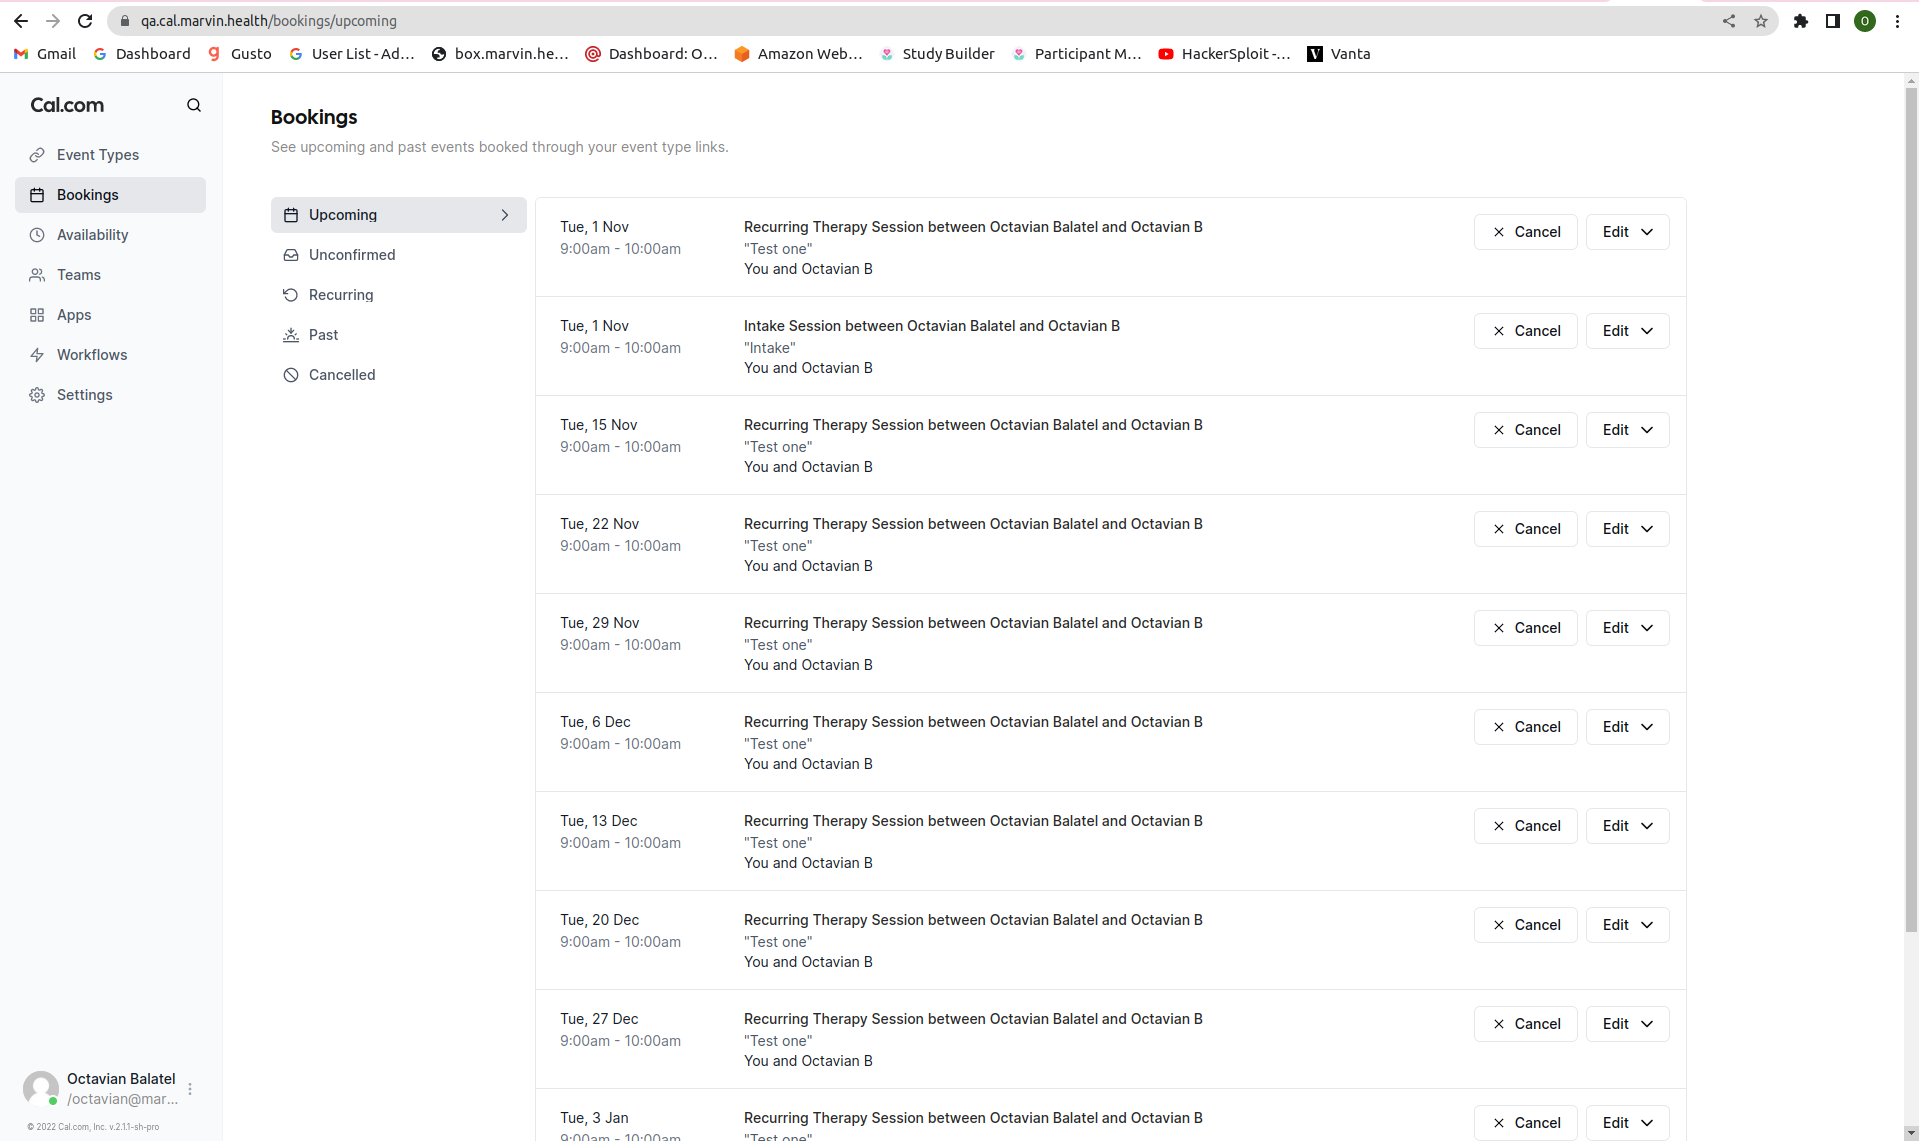Screen dimensions: 1919x1141
Task: Cancel the 22 Nov therapy session
Action: click(1525, 529)
